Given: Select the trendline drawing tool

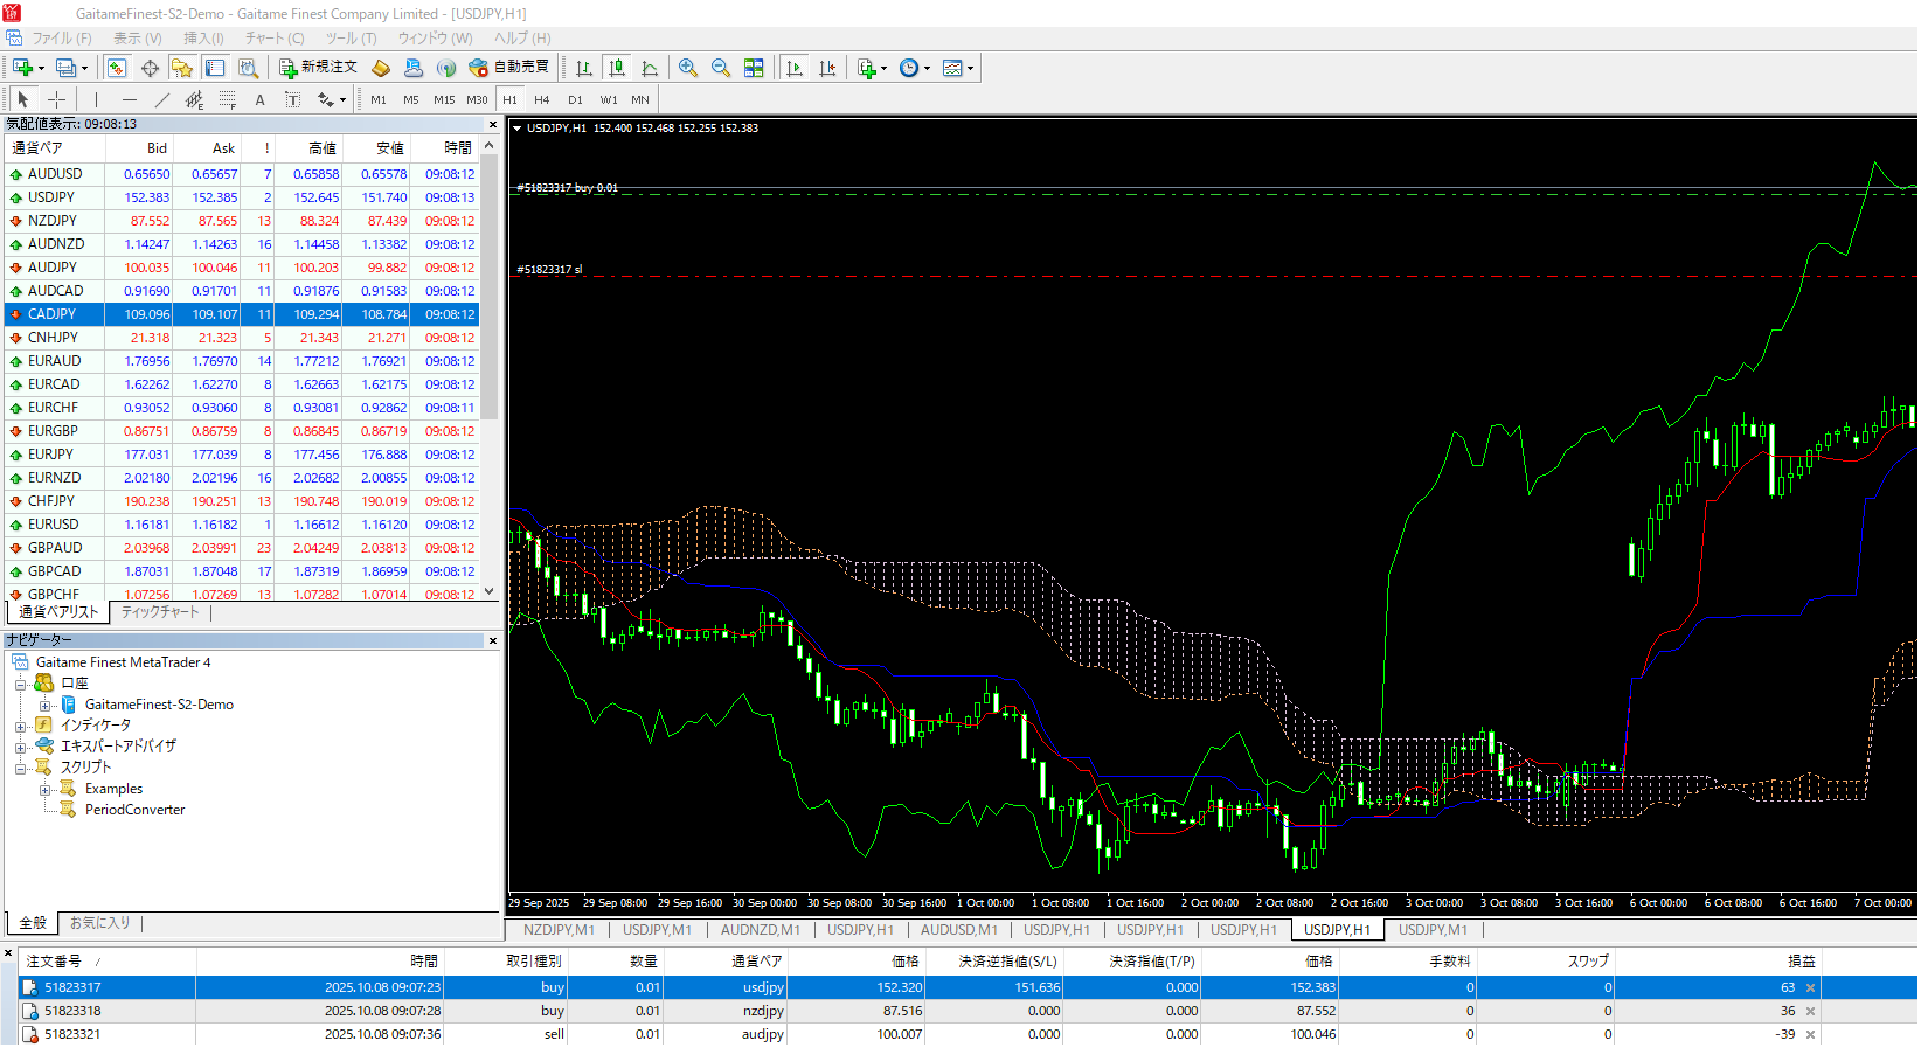Looking at the screenshot, I should pos(162,99).
